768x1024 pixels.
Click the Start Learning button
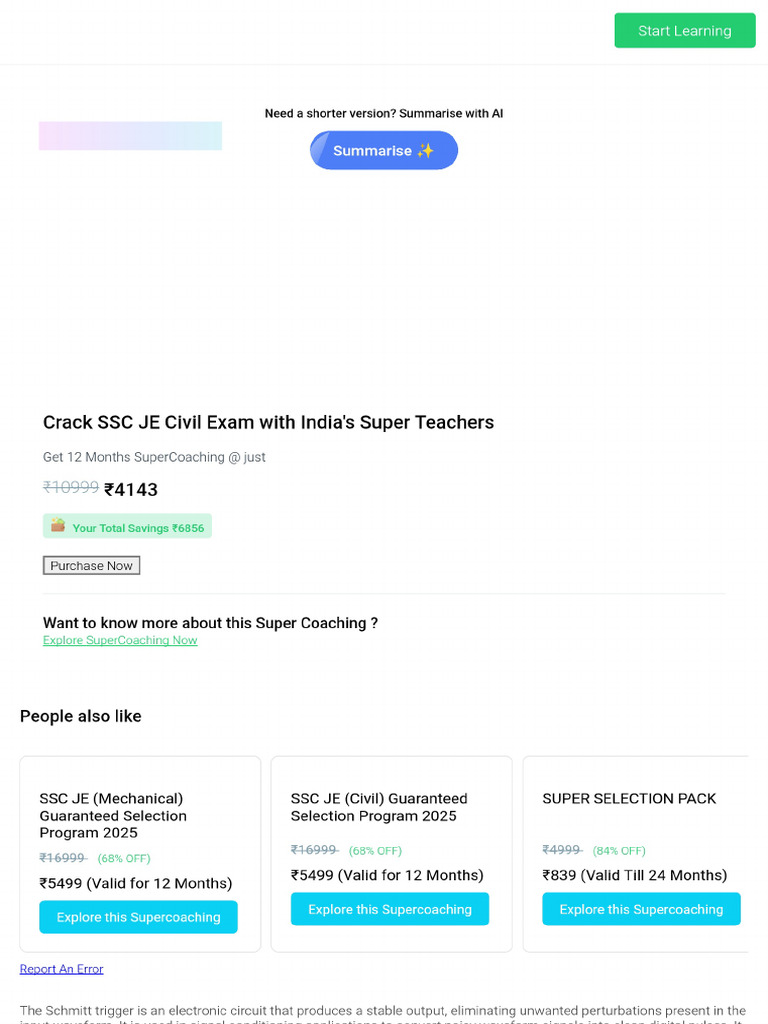coord(684,31)
